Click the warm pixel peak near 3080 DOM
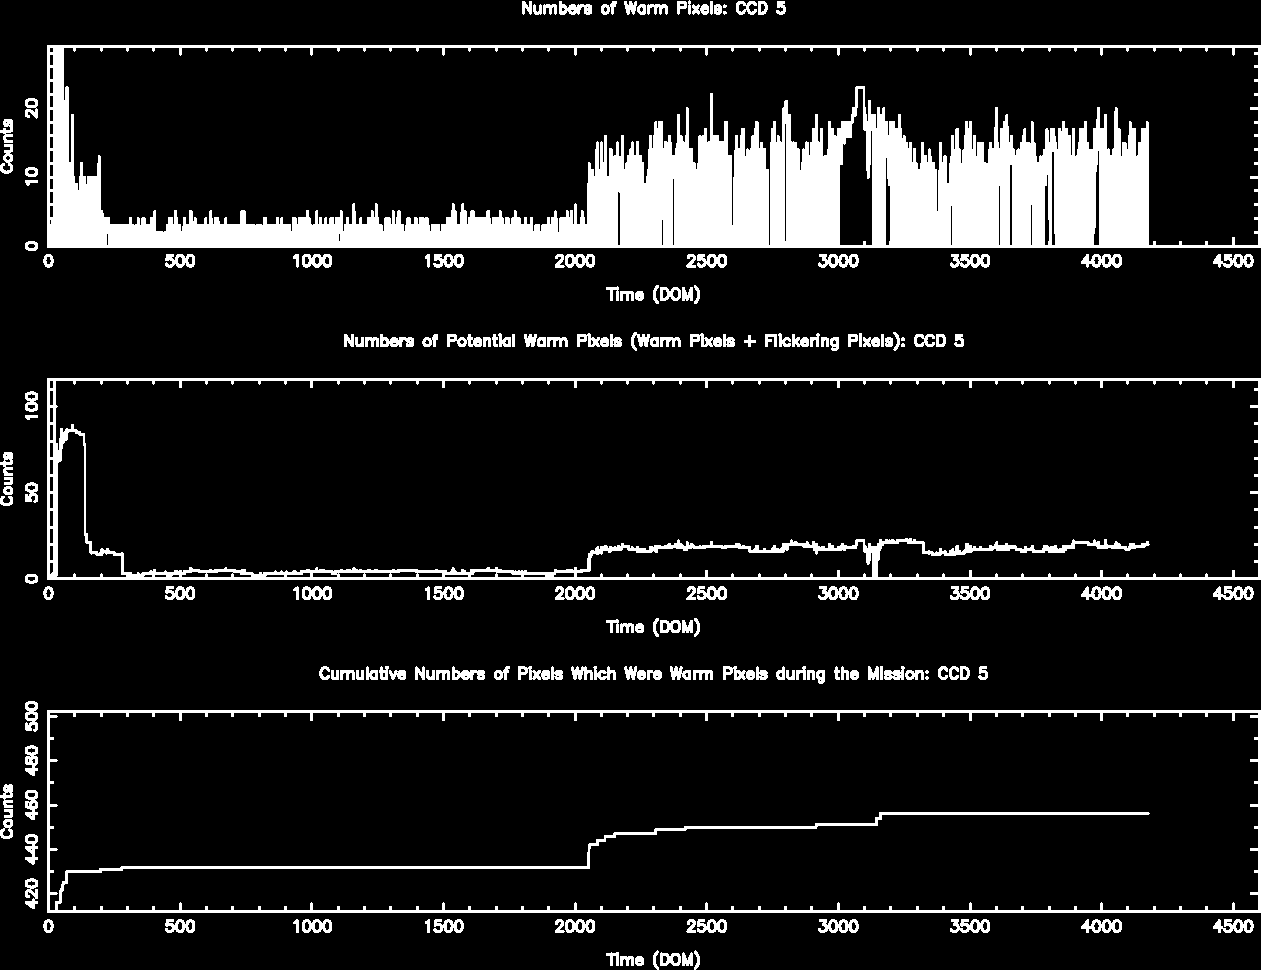The height and width of the screenshot is (970, 1261). (x=860, y=88)
